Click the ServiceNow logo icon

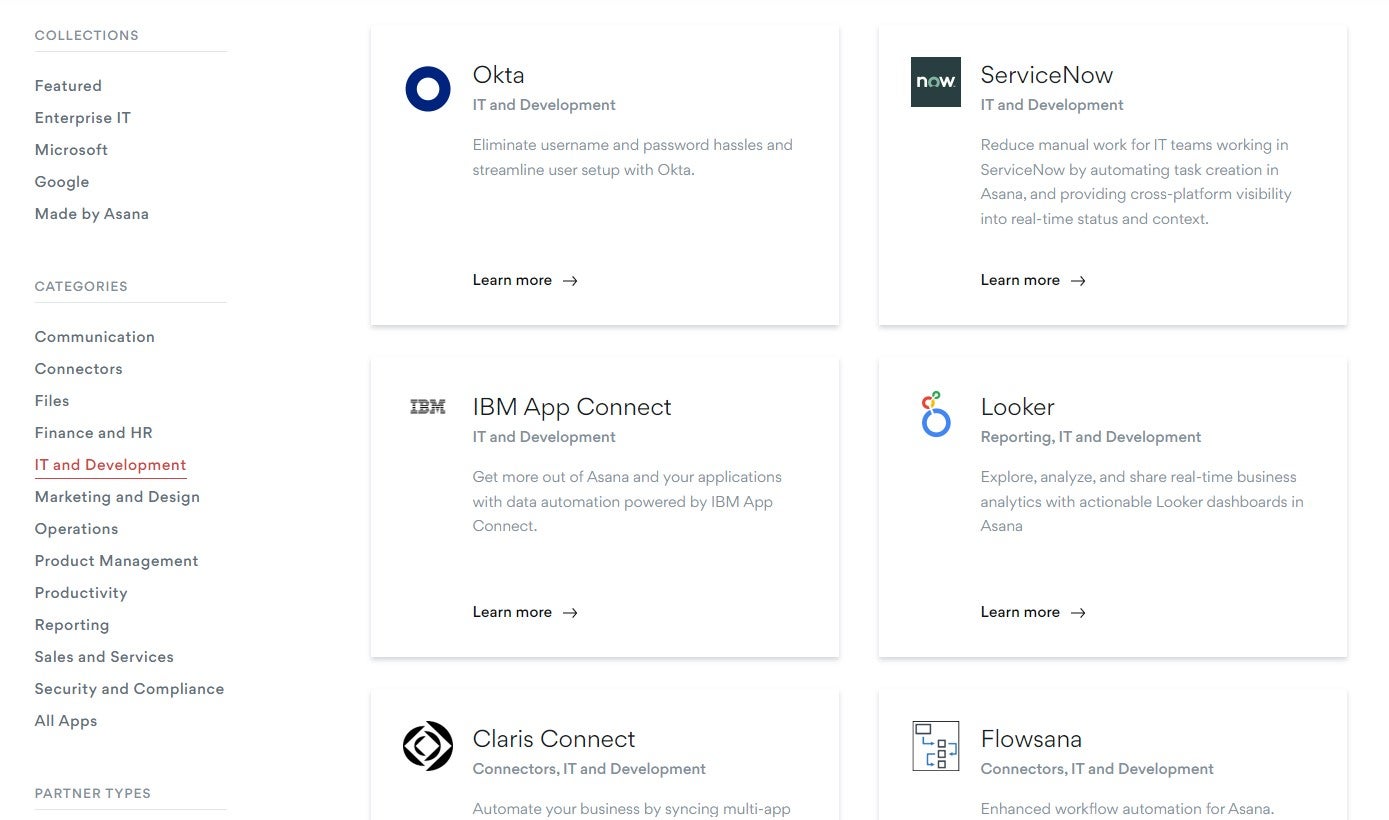[935, 82]
